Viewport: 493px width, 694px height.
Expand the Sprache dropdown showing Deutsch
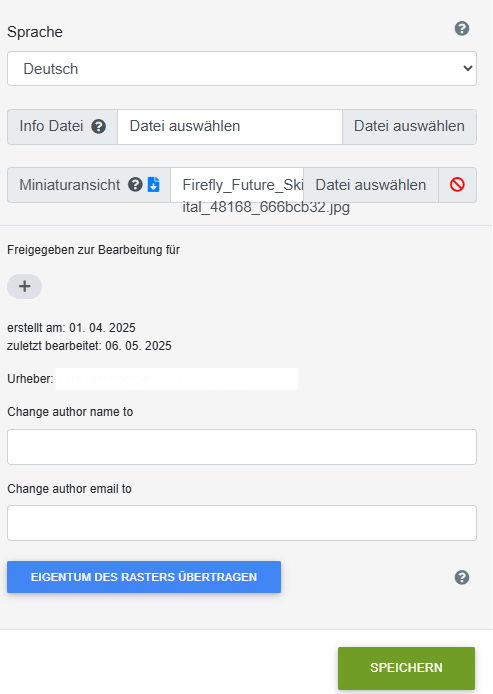coord(242,69)
